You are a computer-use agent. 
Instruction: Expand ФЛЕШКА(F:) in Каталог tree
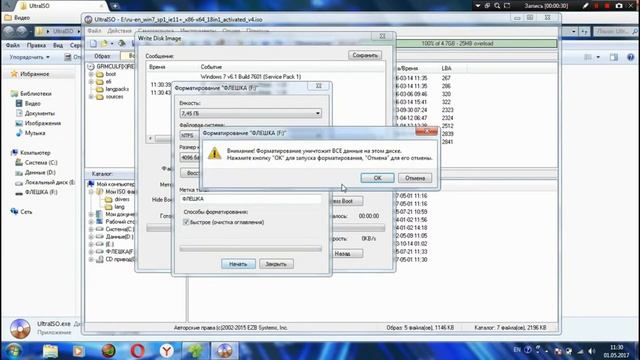click(x=91, y=252)
